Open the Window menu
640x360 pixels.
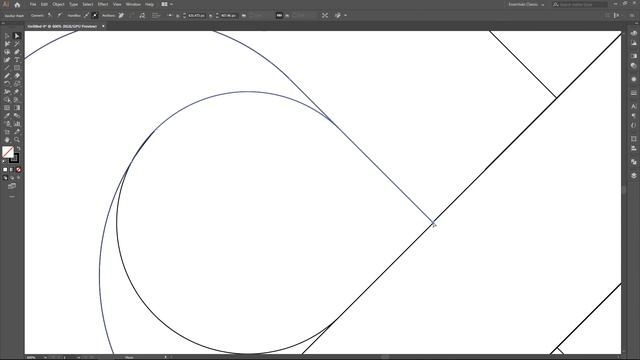point(133,4)
